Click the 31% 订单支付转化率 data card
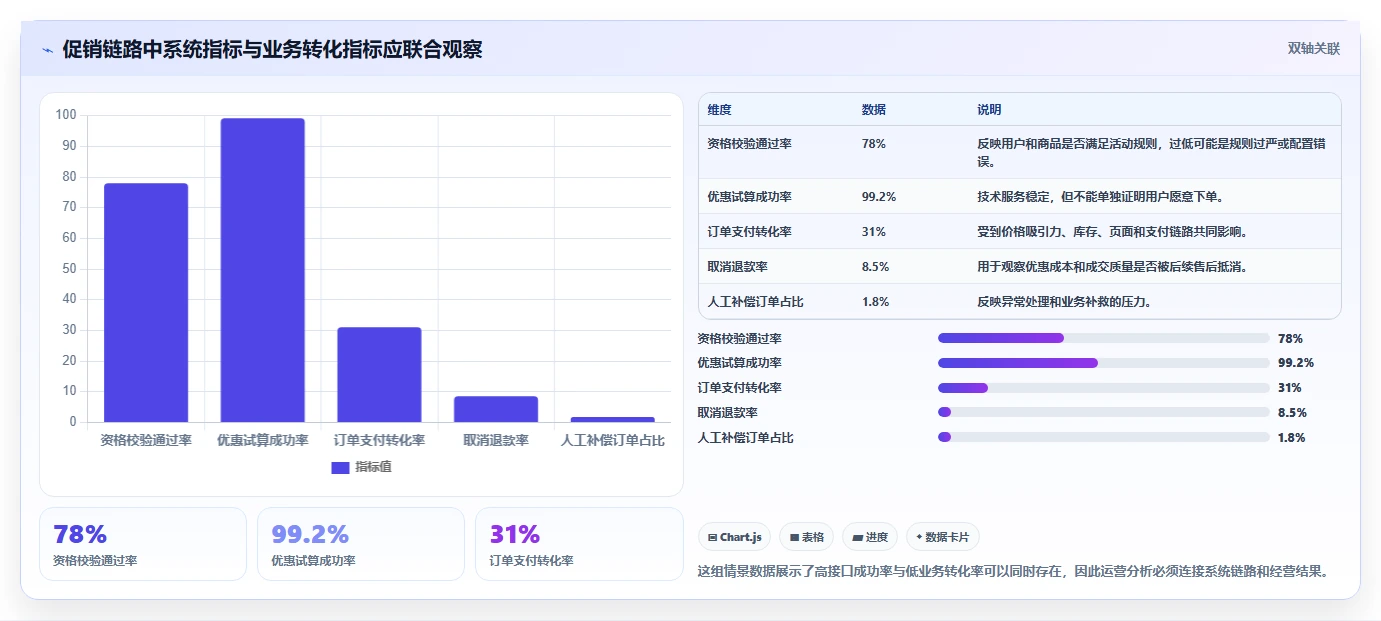Screen dimensions: 1381x621 [579, 544]
